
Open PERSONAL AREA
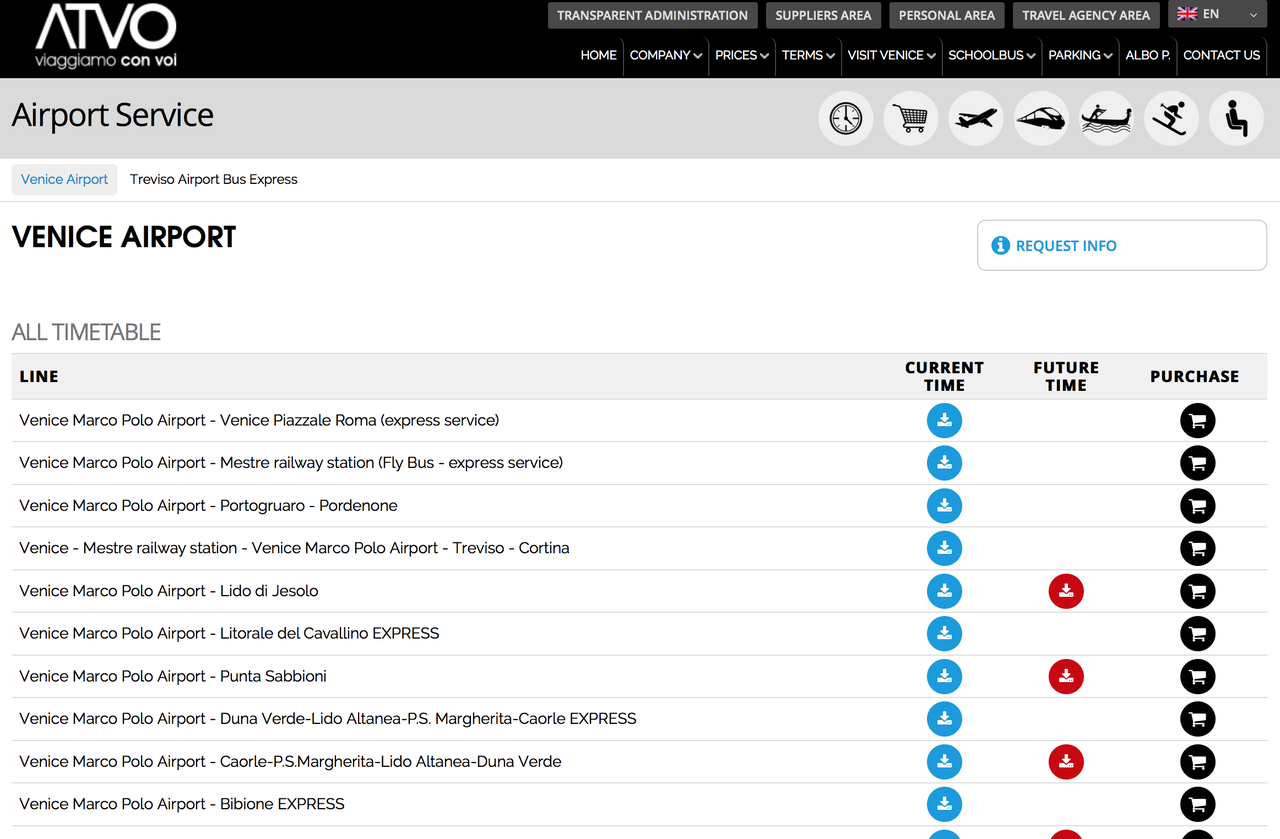click(x=947, y=15)
